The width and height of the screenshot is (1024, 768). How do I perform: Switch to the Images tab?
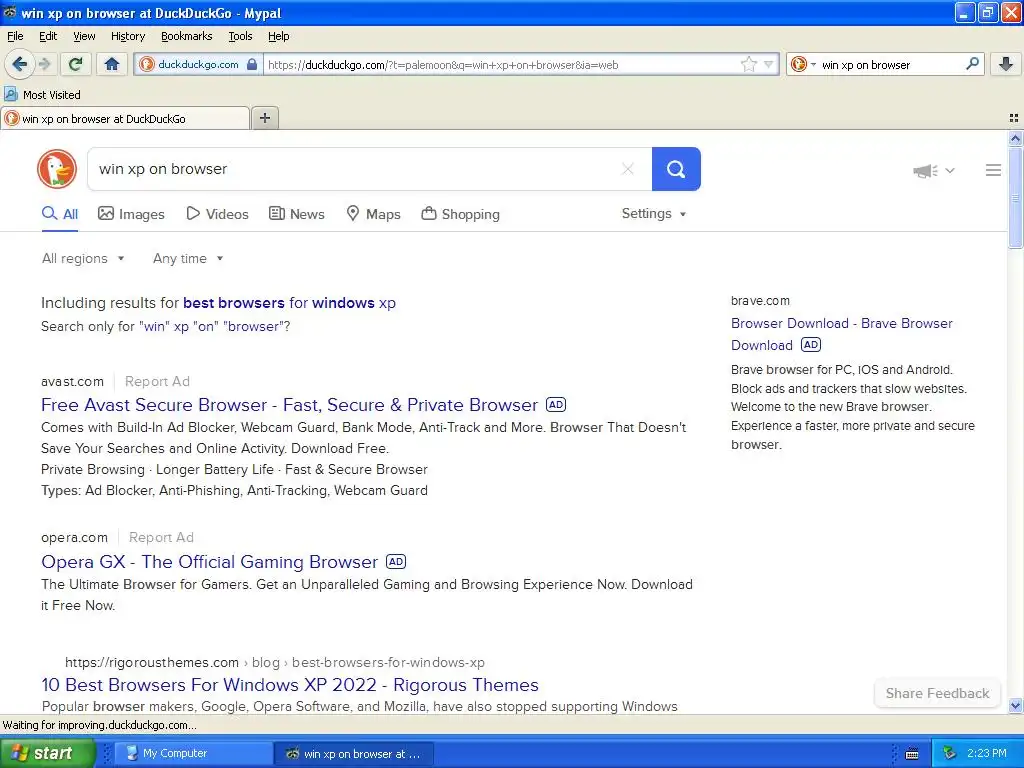pos(131,214)
